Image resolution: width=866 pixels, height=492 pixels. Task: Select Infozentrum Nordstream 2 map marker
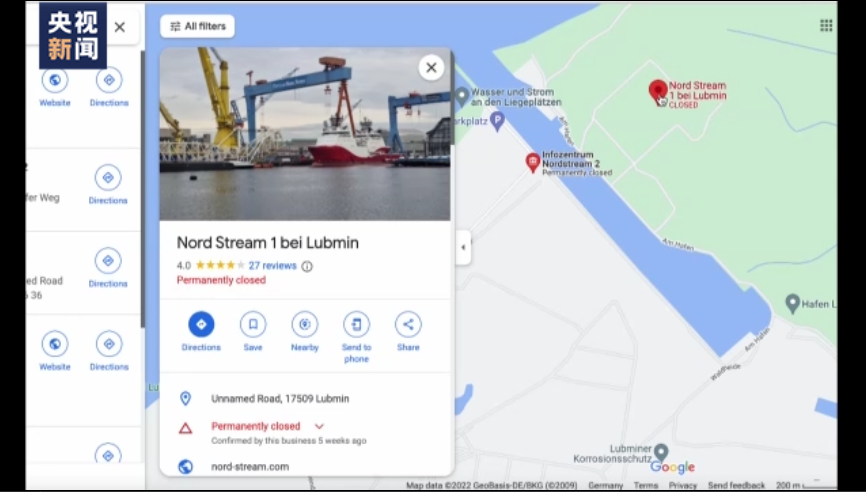pyautogui.click(x=532, y=162)
